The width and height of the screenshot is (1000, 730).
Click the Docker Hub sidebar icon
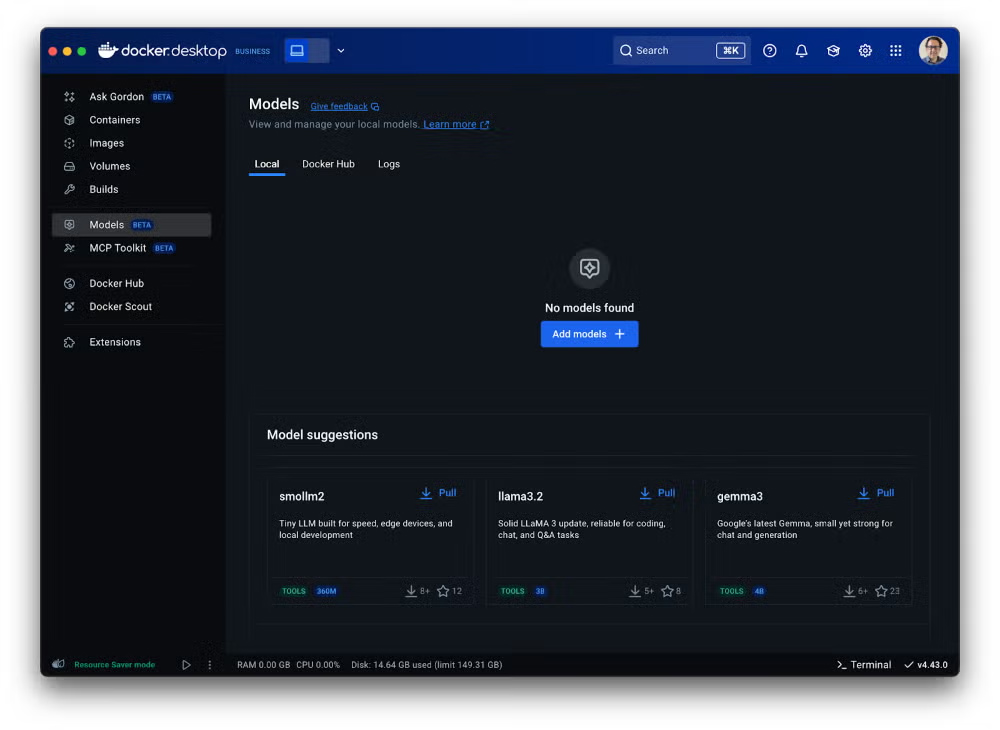[70, 284]
